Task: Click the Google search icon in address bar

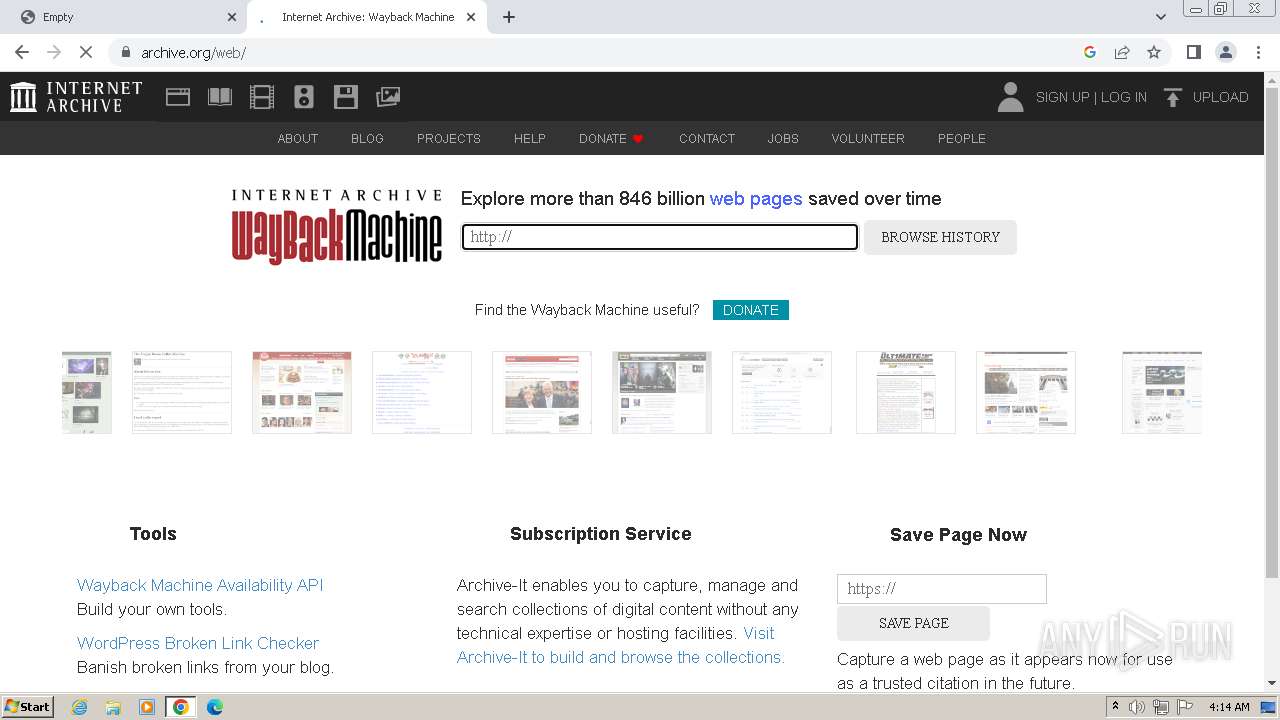Action: pyautogui.click(x=1090, y=52)
